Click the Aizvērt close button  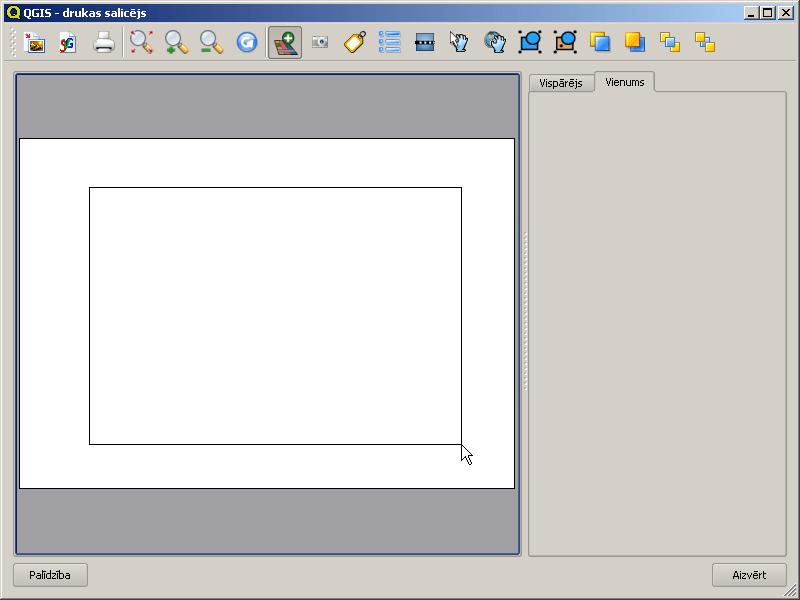749,575
